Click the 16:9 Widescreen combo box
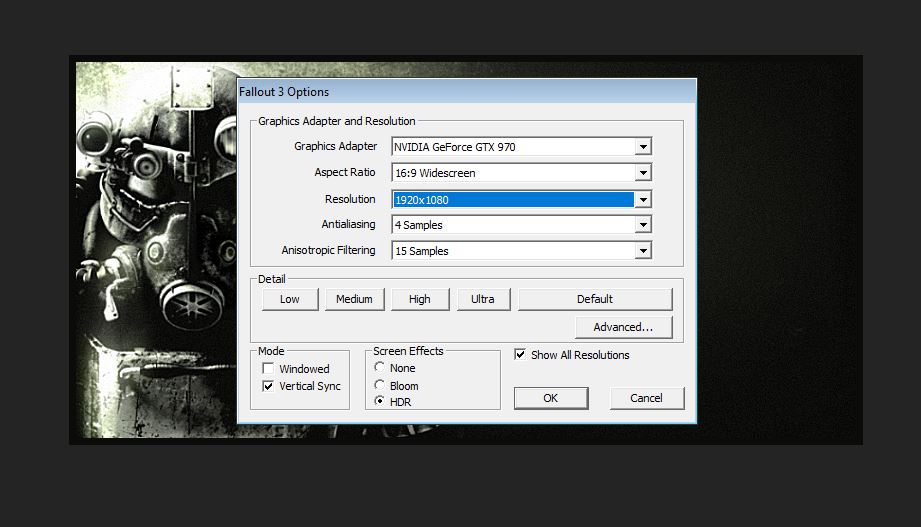 tap(522, 173)
